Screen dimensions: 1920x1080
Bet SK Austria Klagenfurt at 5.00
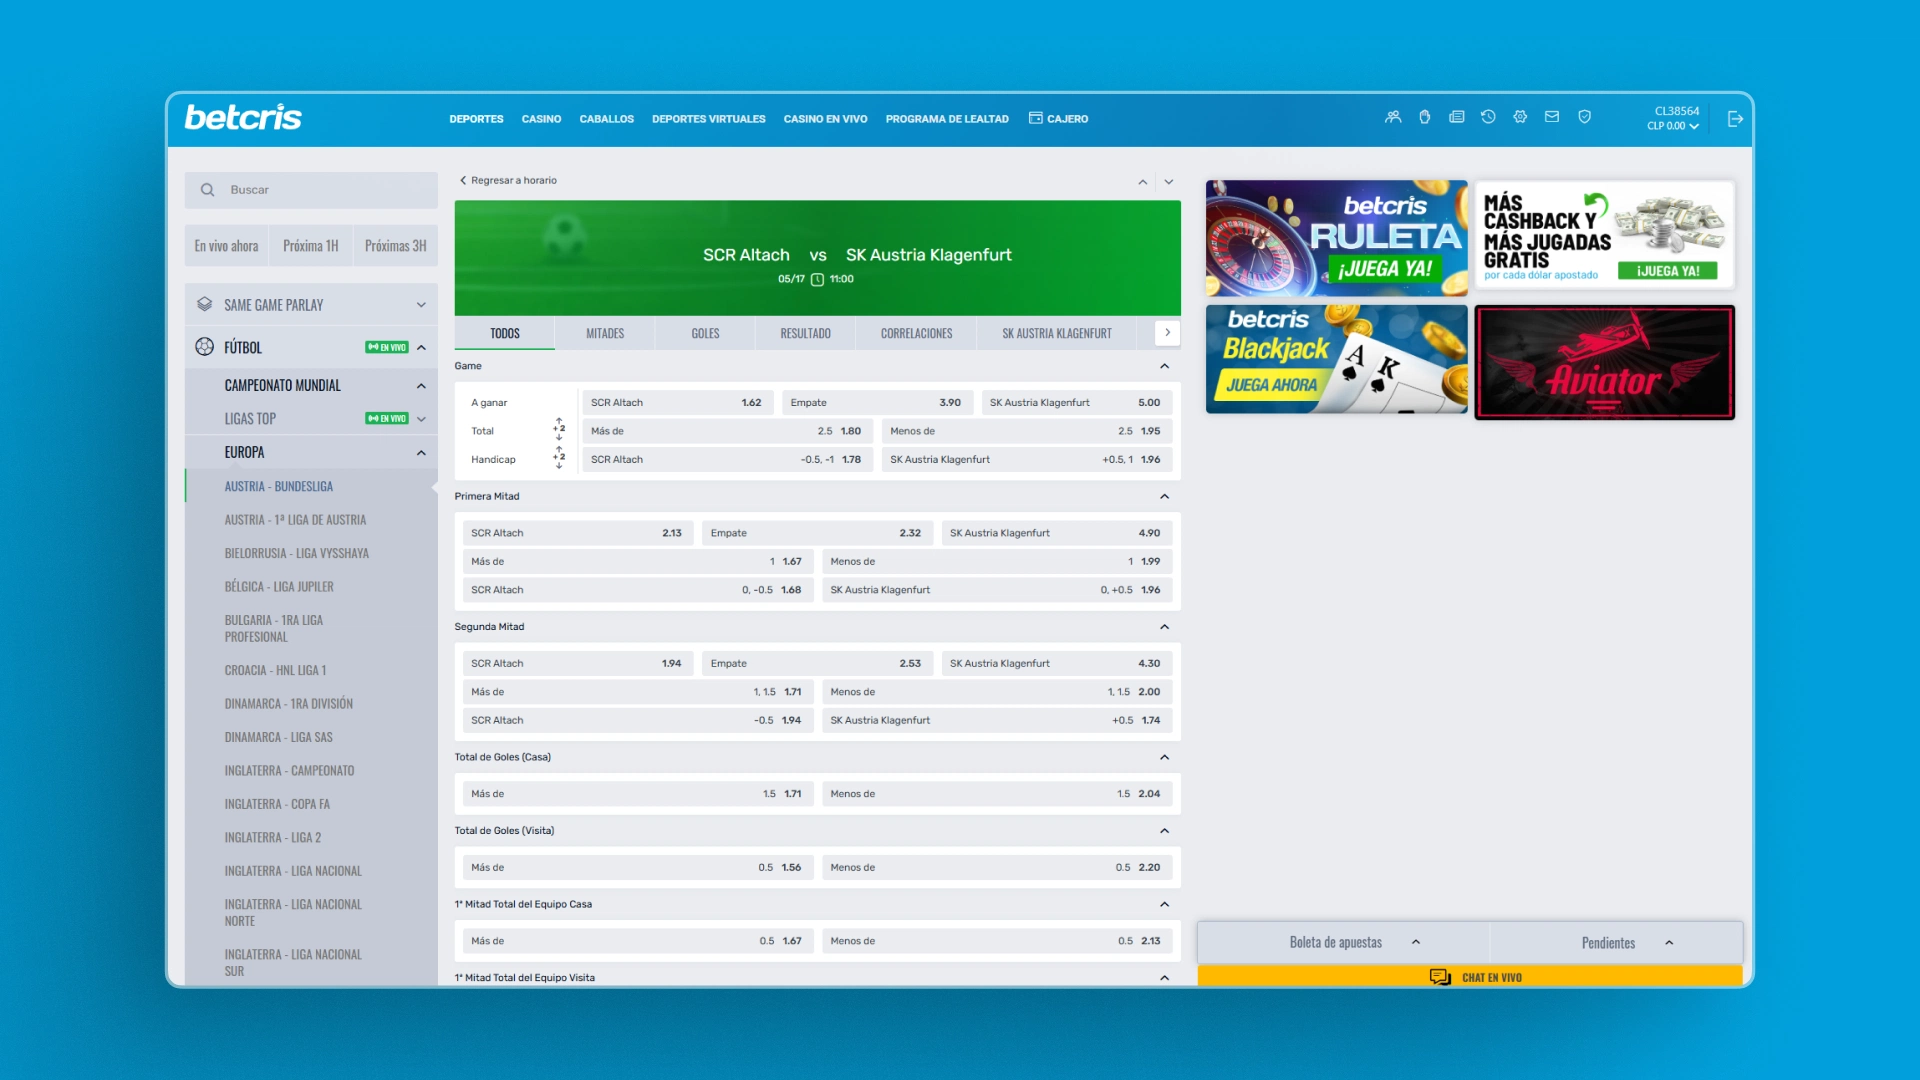click(x=1076, y=403)
